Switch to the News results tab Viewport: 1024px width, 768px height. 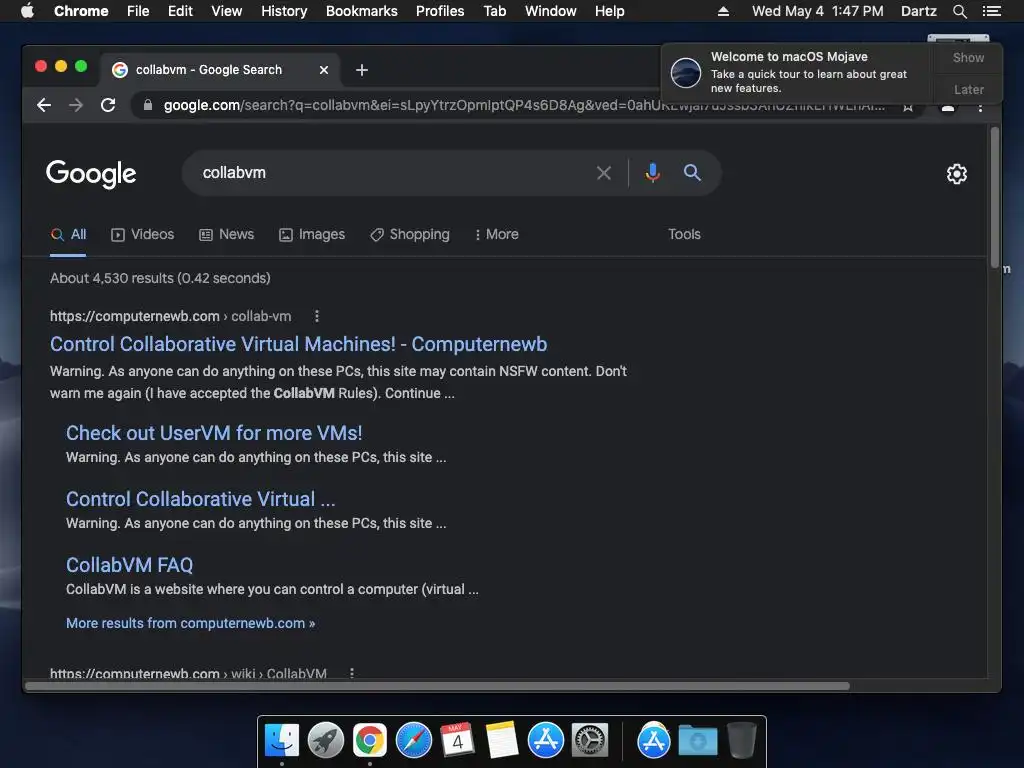(226, 234)
